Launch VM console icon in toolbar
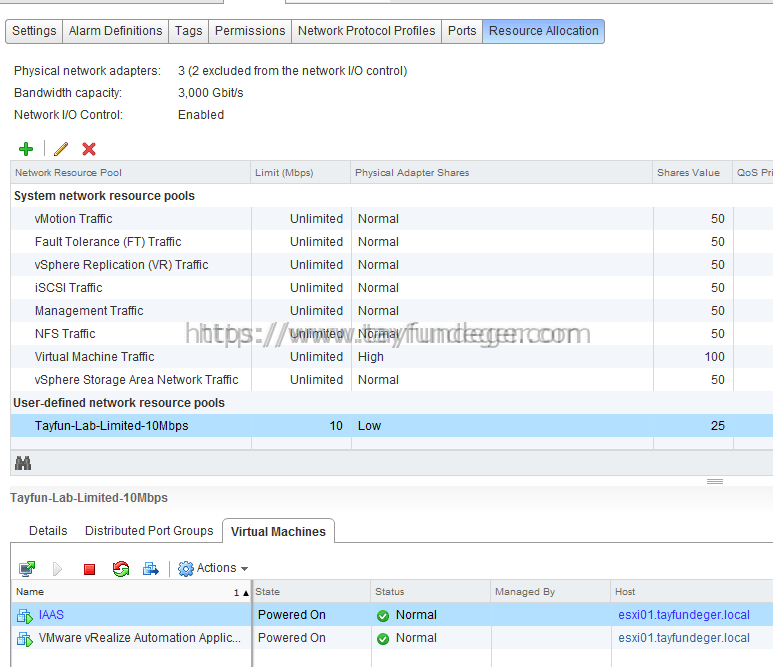The height and width of the screenshot is (667, 773). tap(27, 569)
